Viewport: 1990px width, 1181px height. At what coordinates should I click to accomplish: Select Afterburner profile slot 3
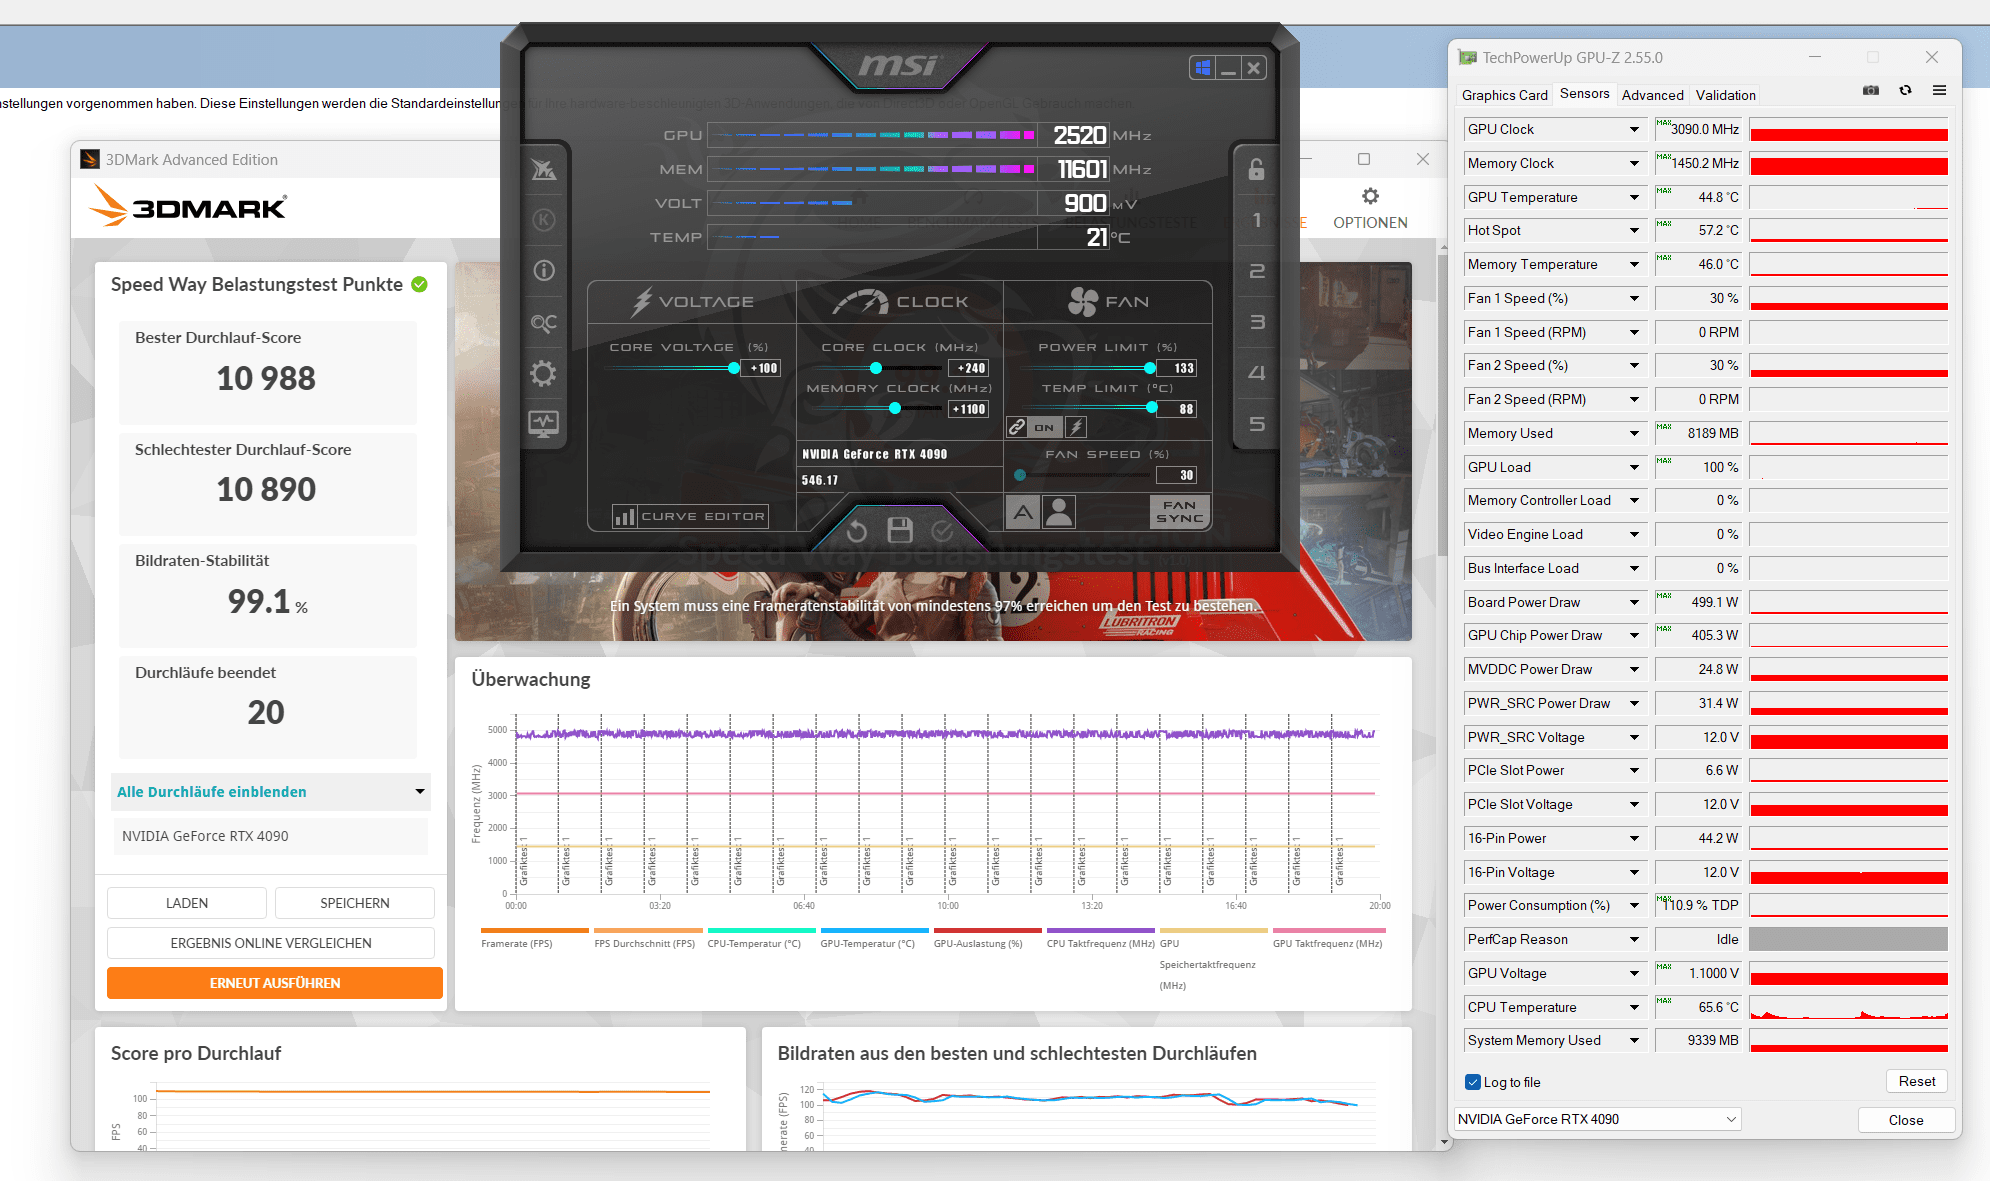1256,322
